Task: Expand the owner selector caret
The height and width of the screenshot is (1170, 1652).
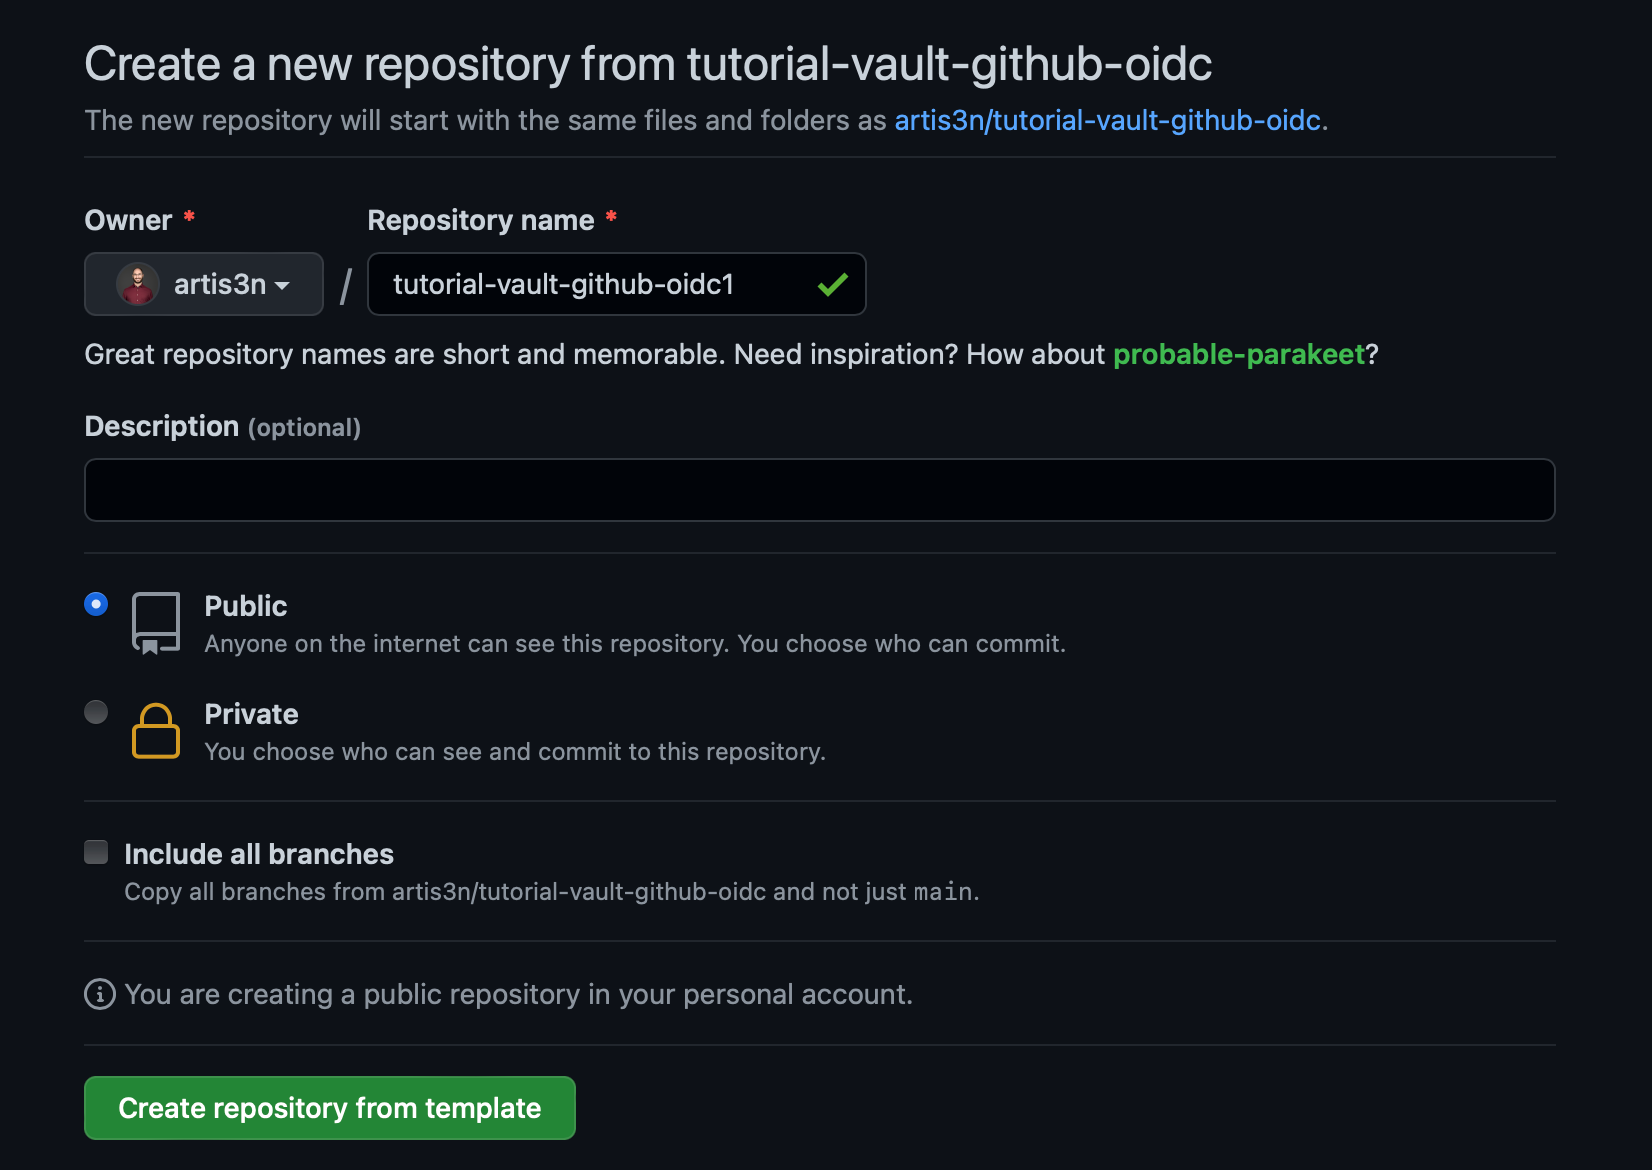Action: (283, 285)
